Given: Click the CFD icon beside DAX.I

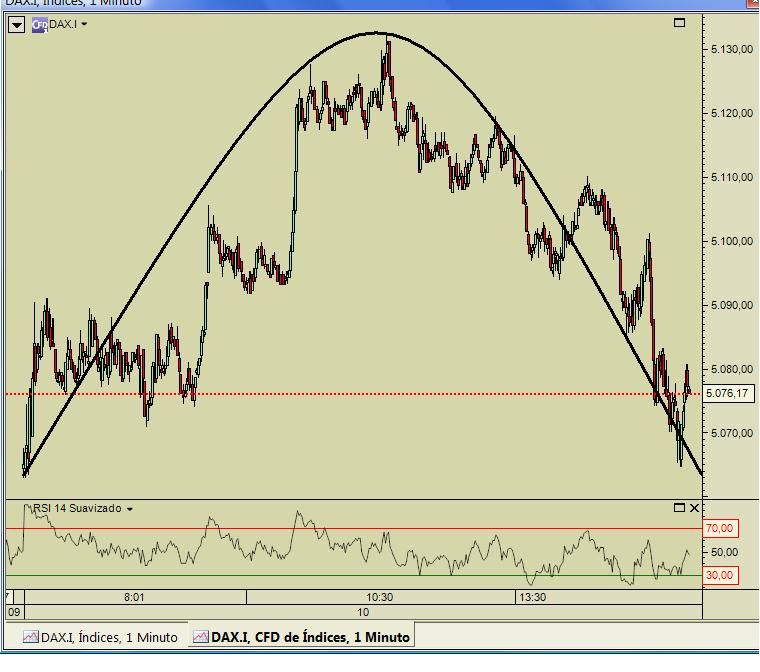Looking at the screenshot, I should (x=40, y=25).
